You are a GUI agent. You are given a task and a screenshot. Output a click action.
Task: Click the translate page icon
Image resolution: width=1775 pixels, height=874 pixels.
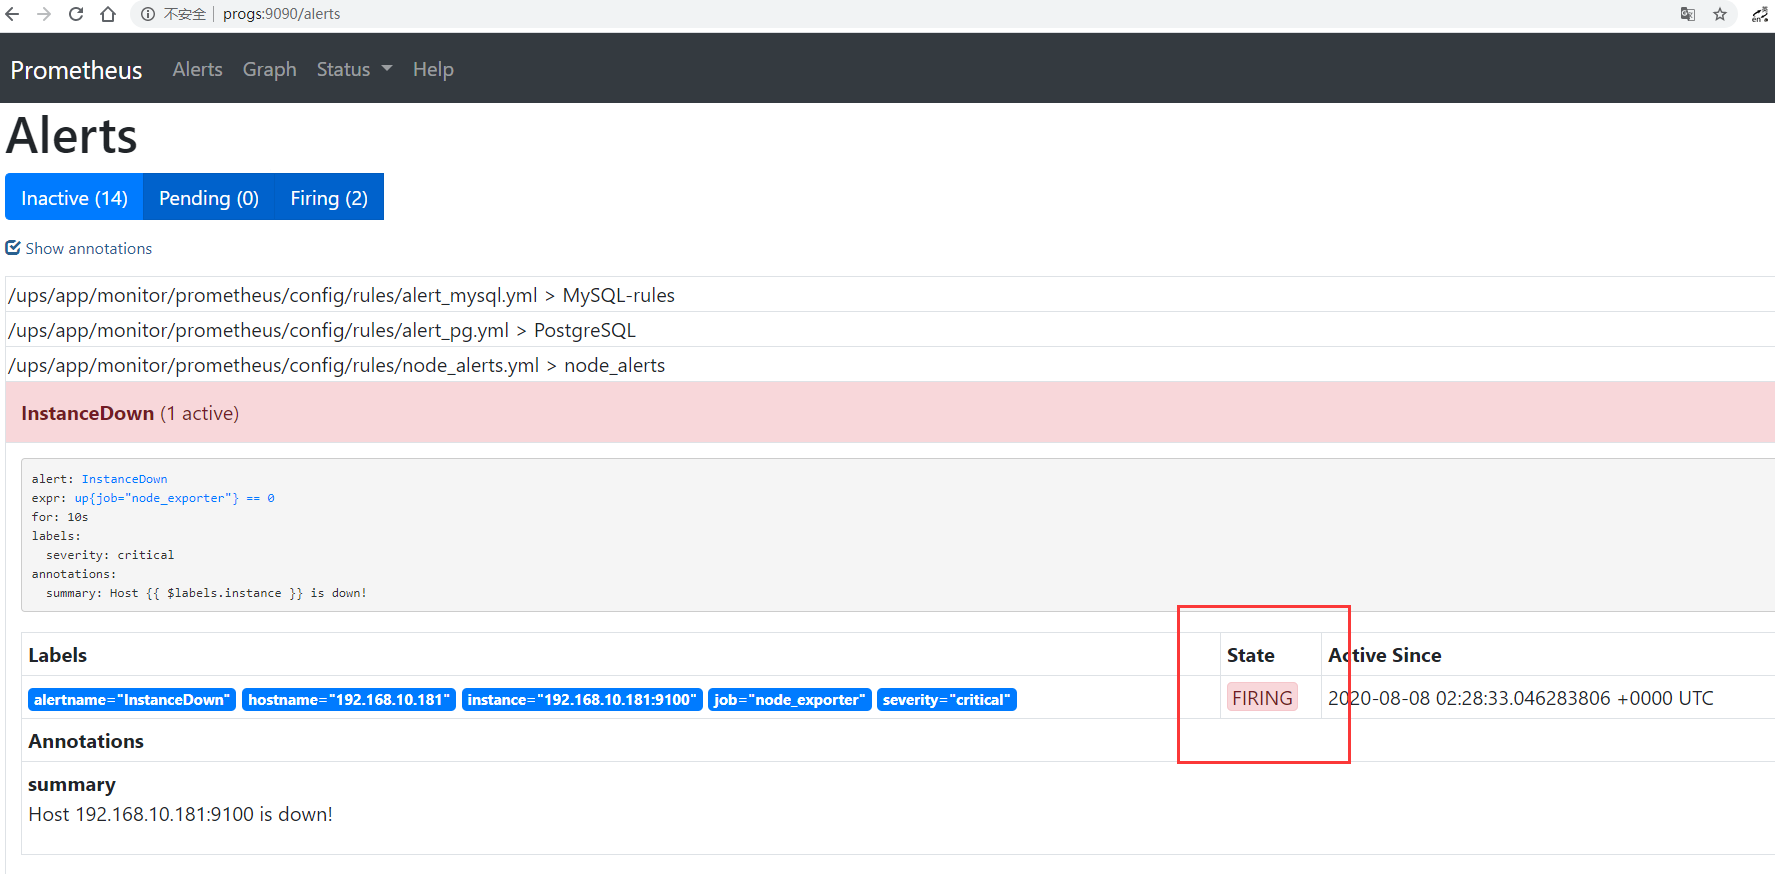click(1688, 14)
